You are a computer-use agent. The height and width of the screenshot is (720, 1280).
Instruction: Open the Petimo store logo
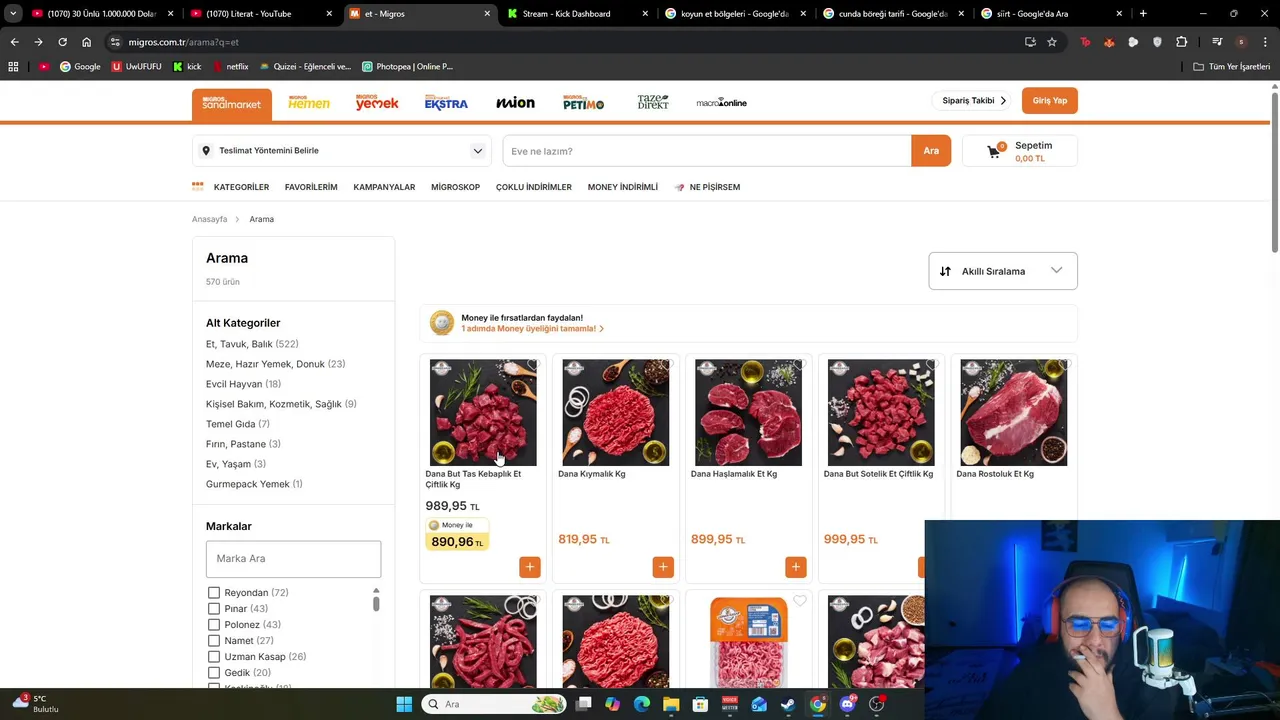584,103
